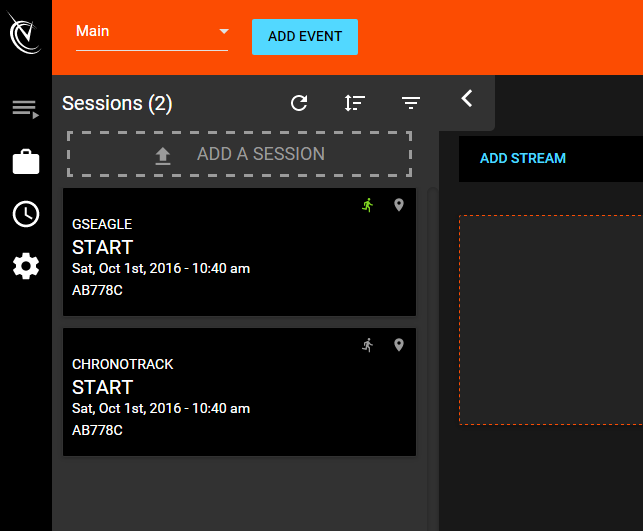This screenshot has width=643, height=531.
Task: Open the settings gear icon
Action: click(x=26, y=266)
